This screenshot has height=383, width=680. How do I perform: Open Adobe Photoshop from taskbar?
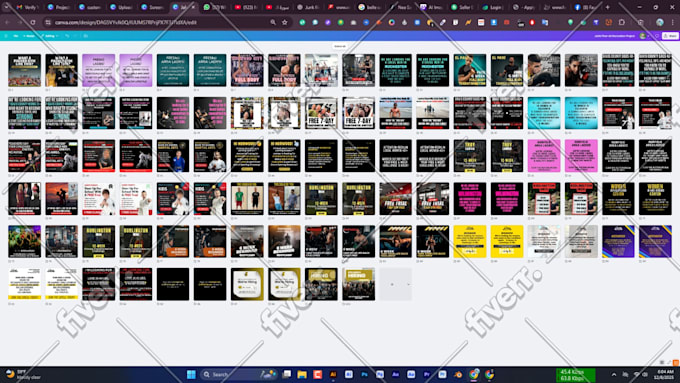(364, 374)
